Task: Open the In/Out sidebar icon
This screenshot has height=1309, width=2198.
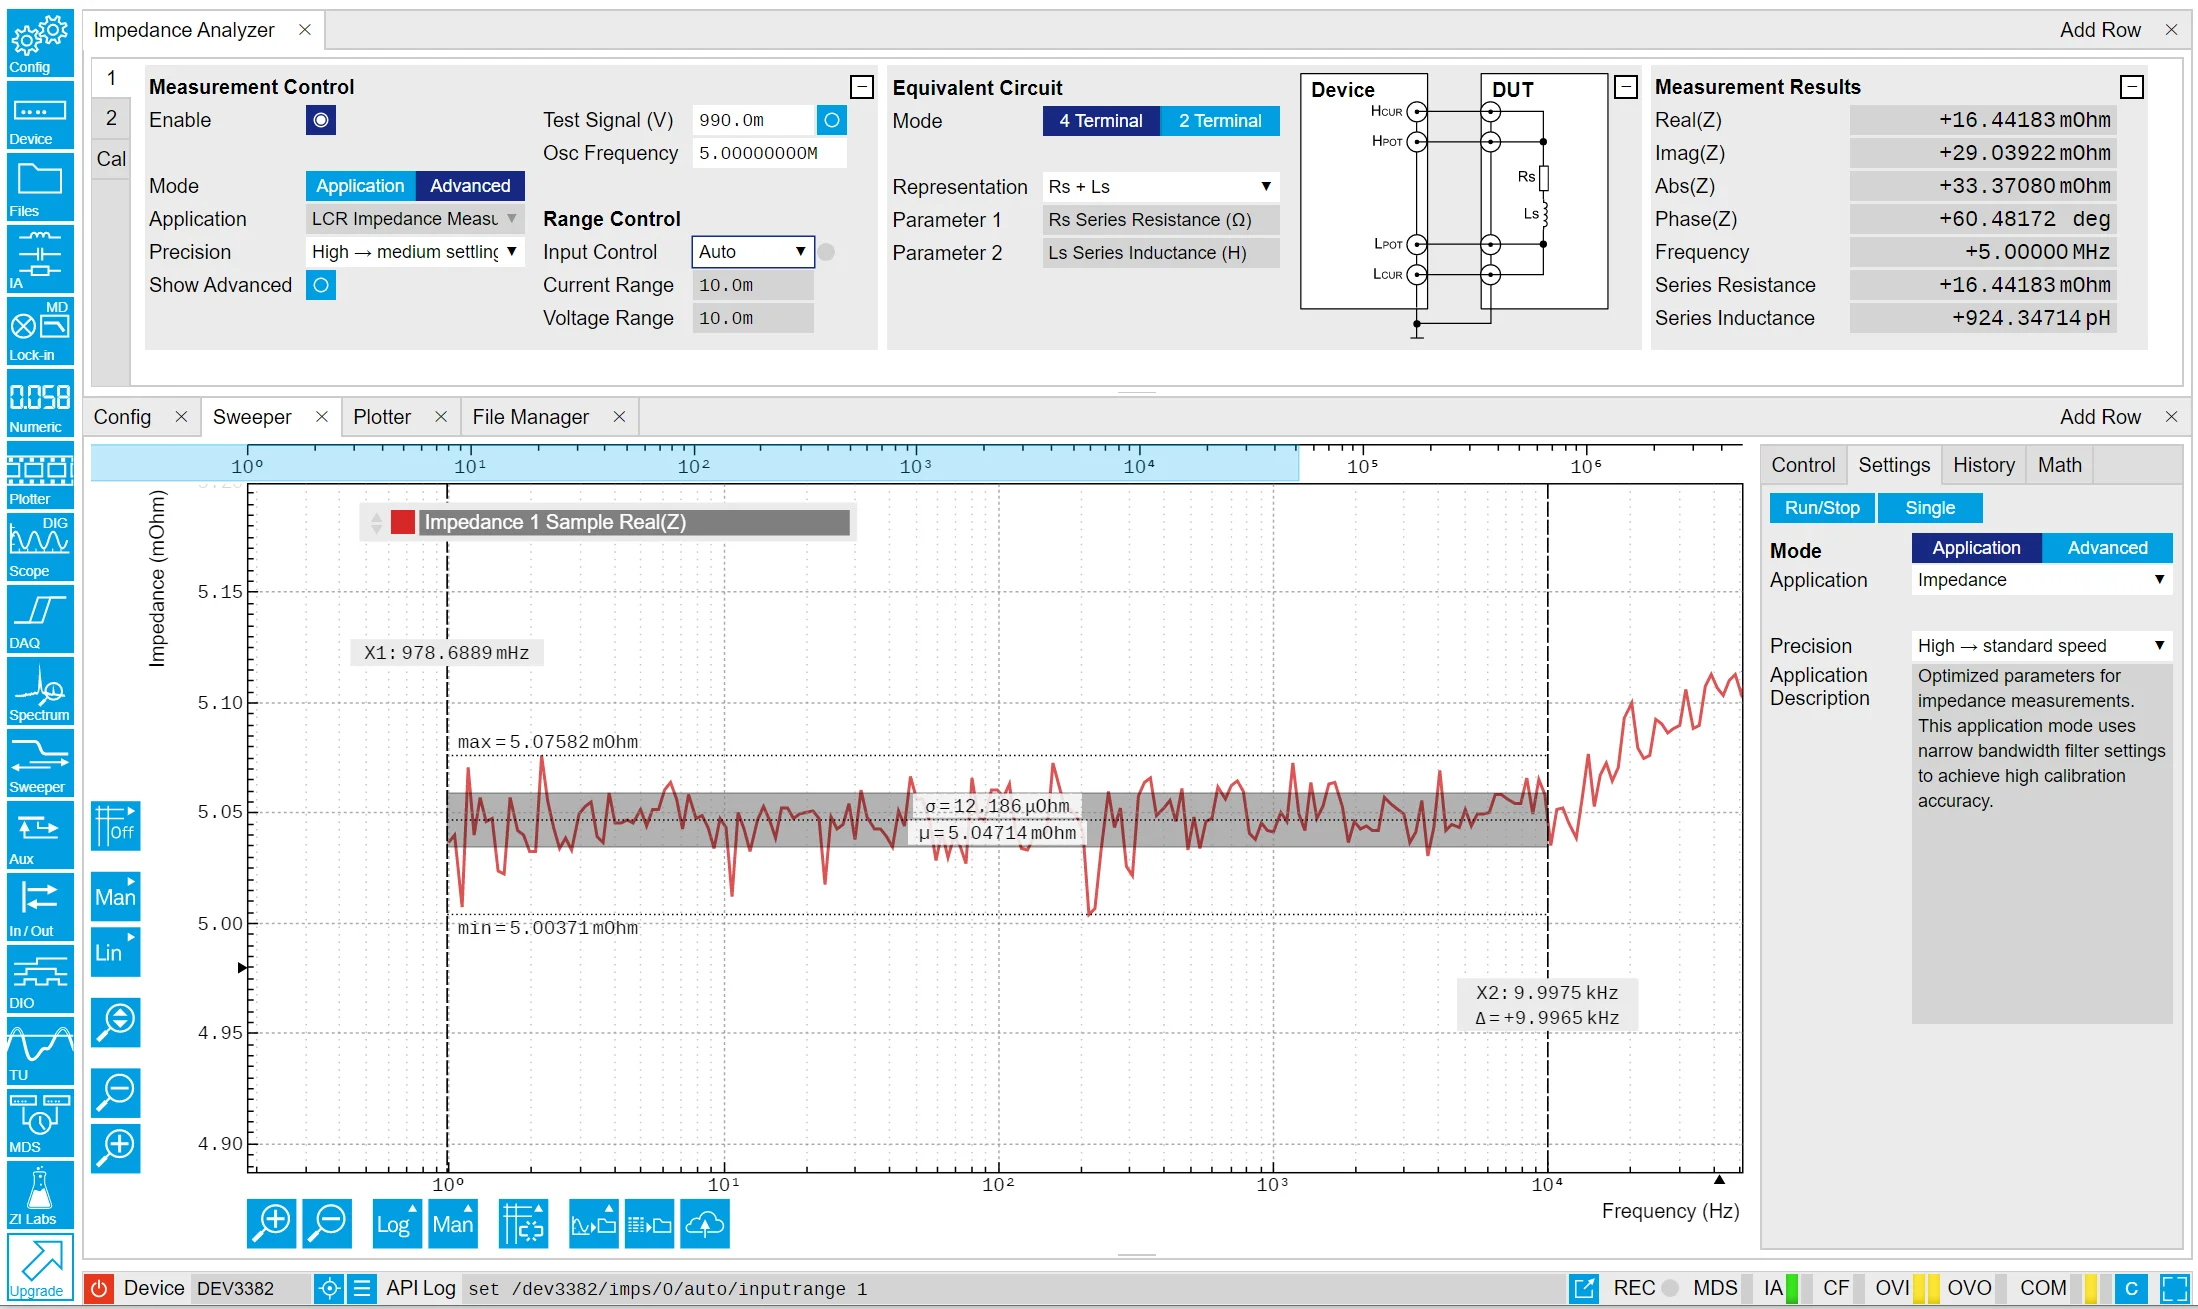Action: (x=40, y=907)
